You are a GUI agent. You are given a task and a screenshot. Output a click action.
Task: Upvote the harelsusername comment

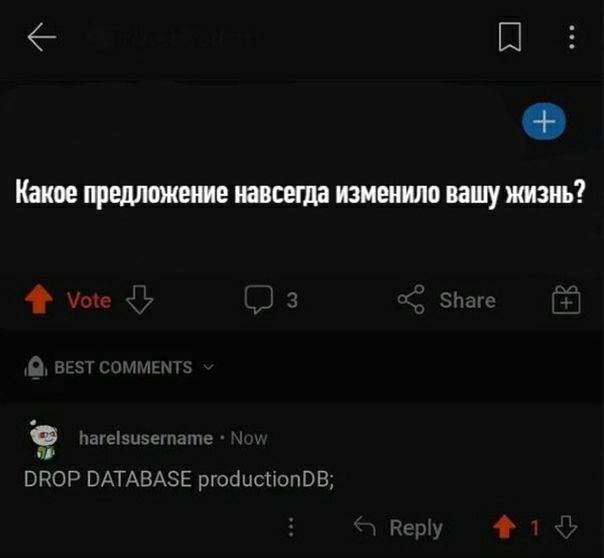pos(504,527)
